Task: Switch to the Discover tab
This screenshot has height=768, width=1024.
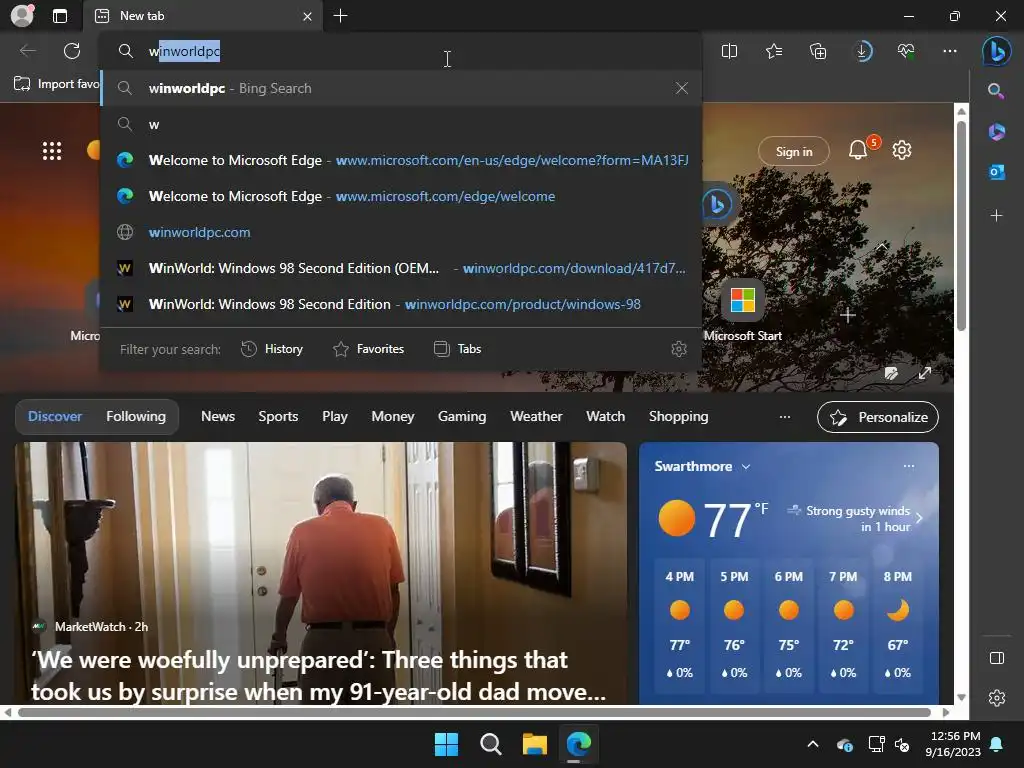Action: click(x=55, y=417)
